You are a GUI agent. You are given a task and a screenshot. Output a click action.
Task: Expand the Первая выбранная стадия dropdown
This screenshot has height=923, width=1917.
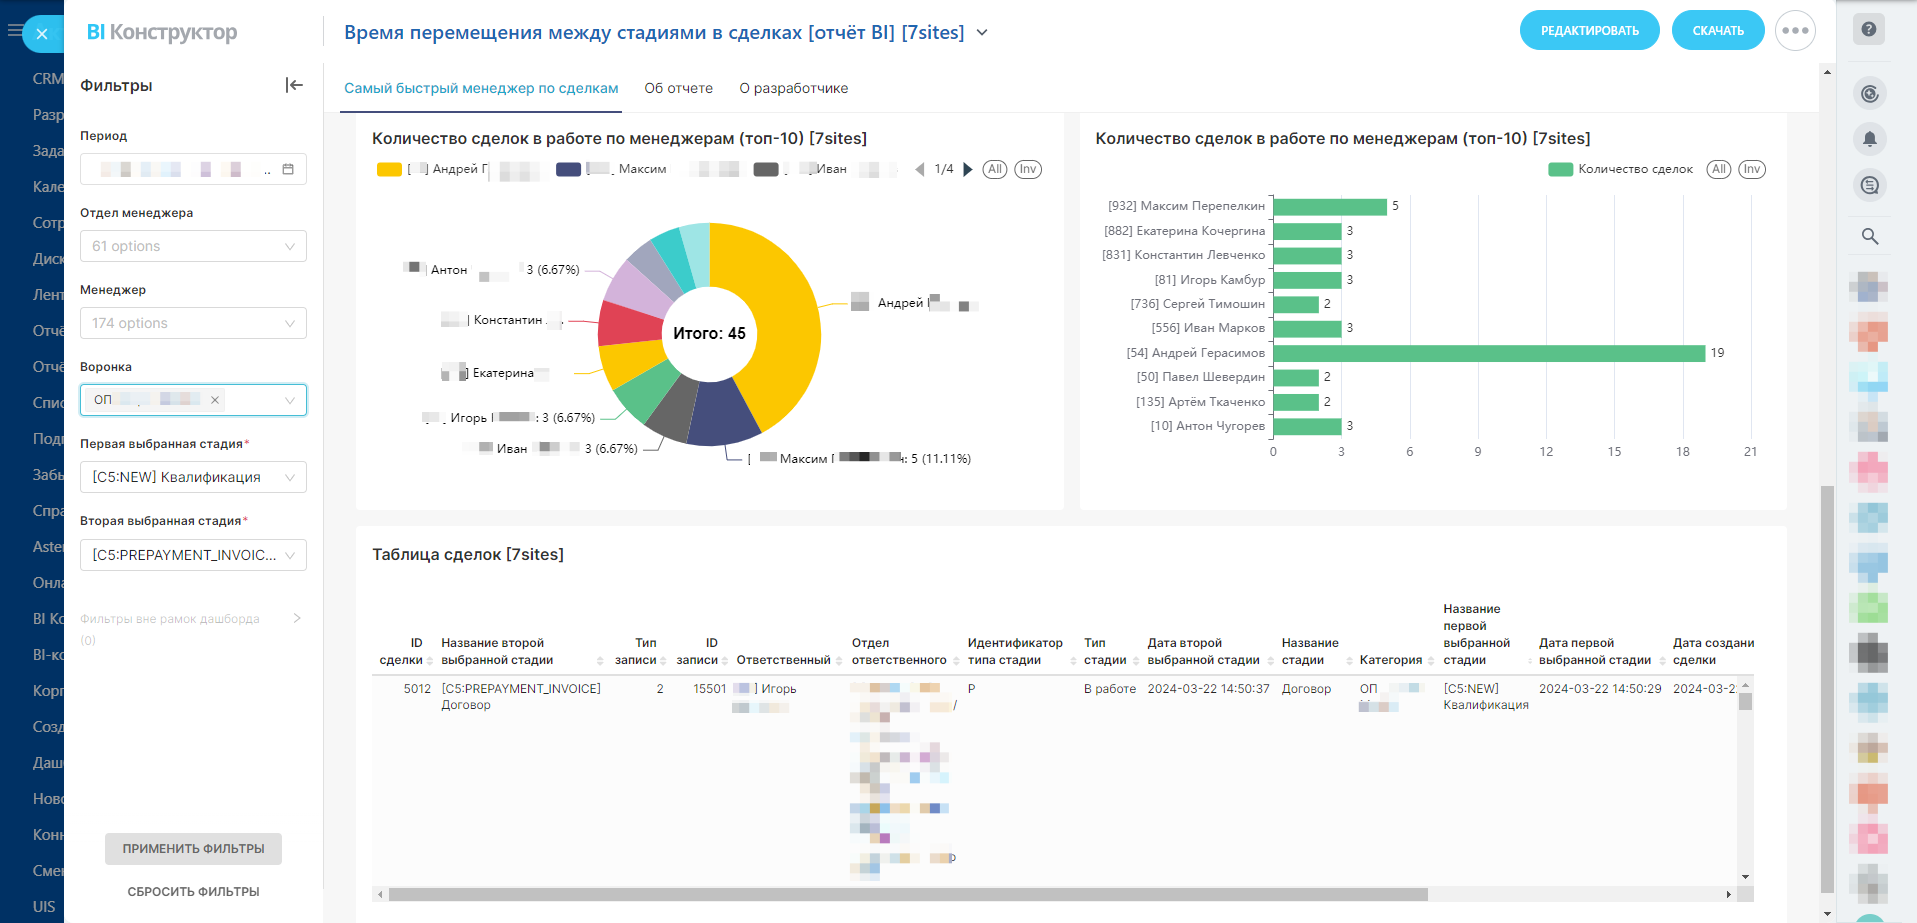coord(193,477)
